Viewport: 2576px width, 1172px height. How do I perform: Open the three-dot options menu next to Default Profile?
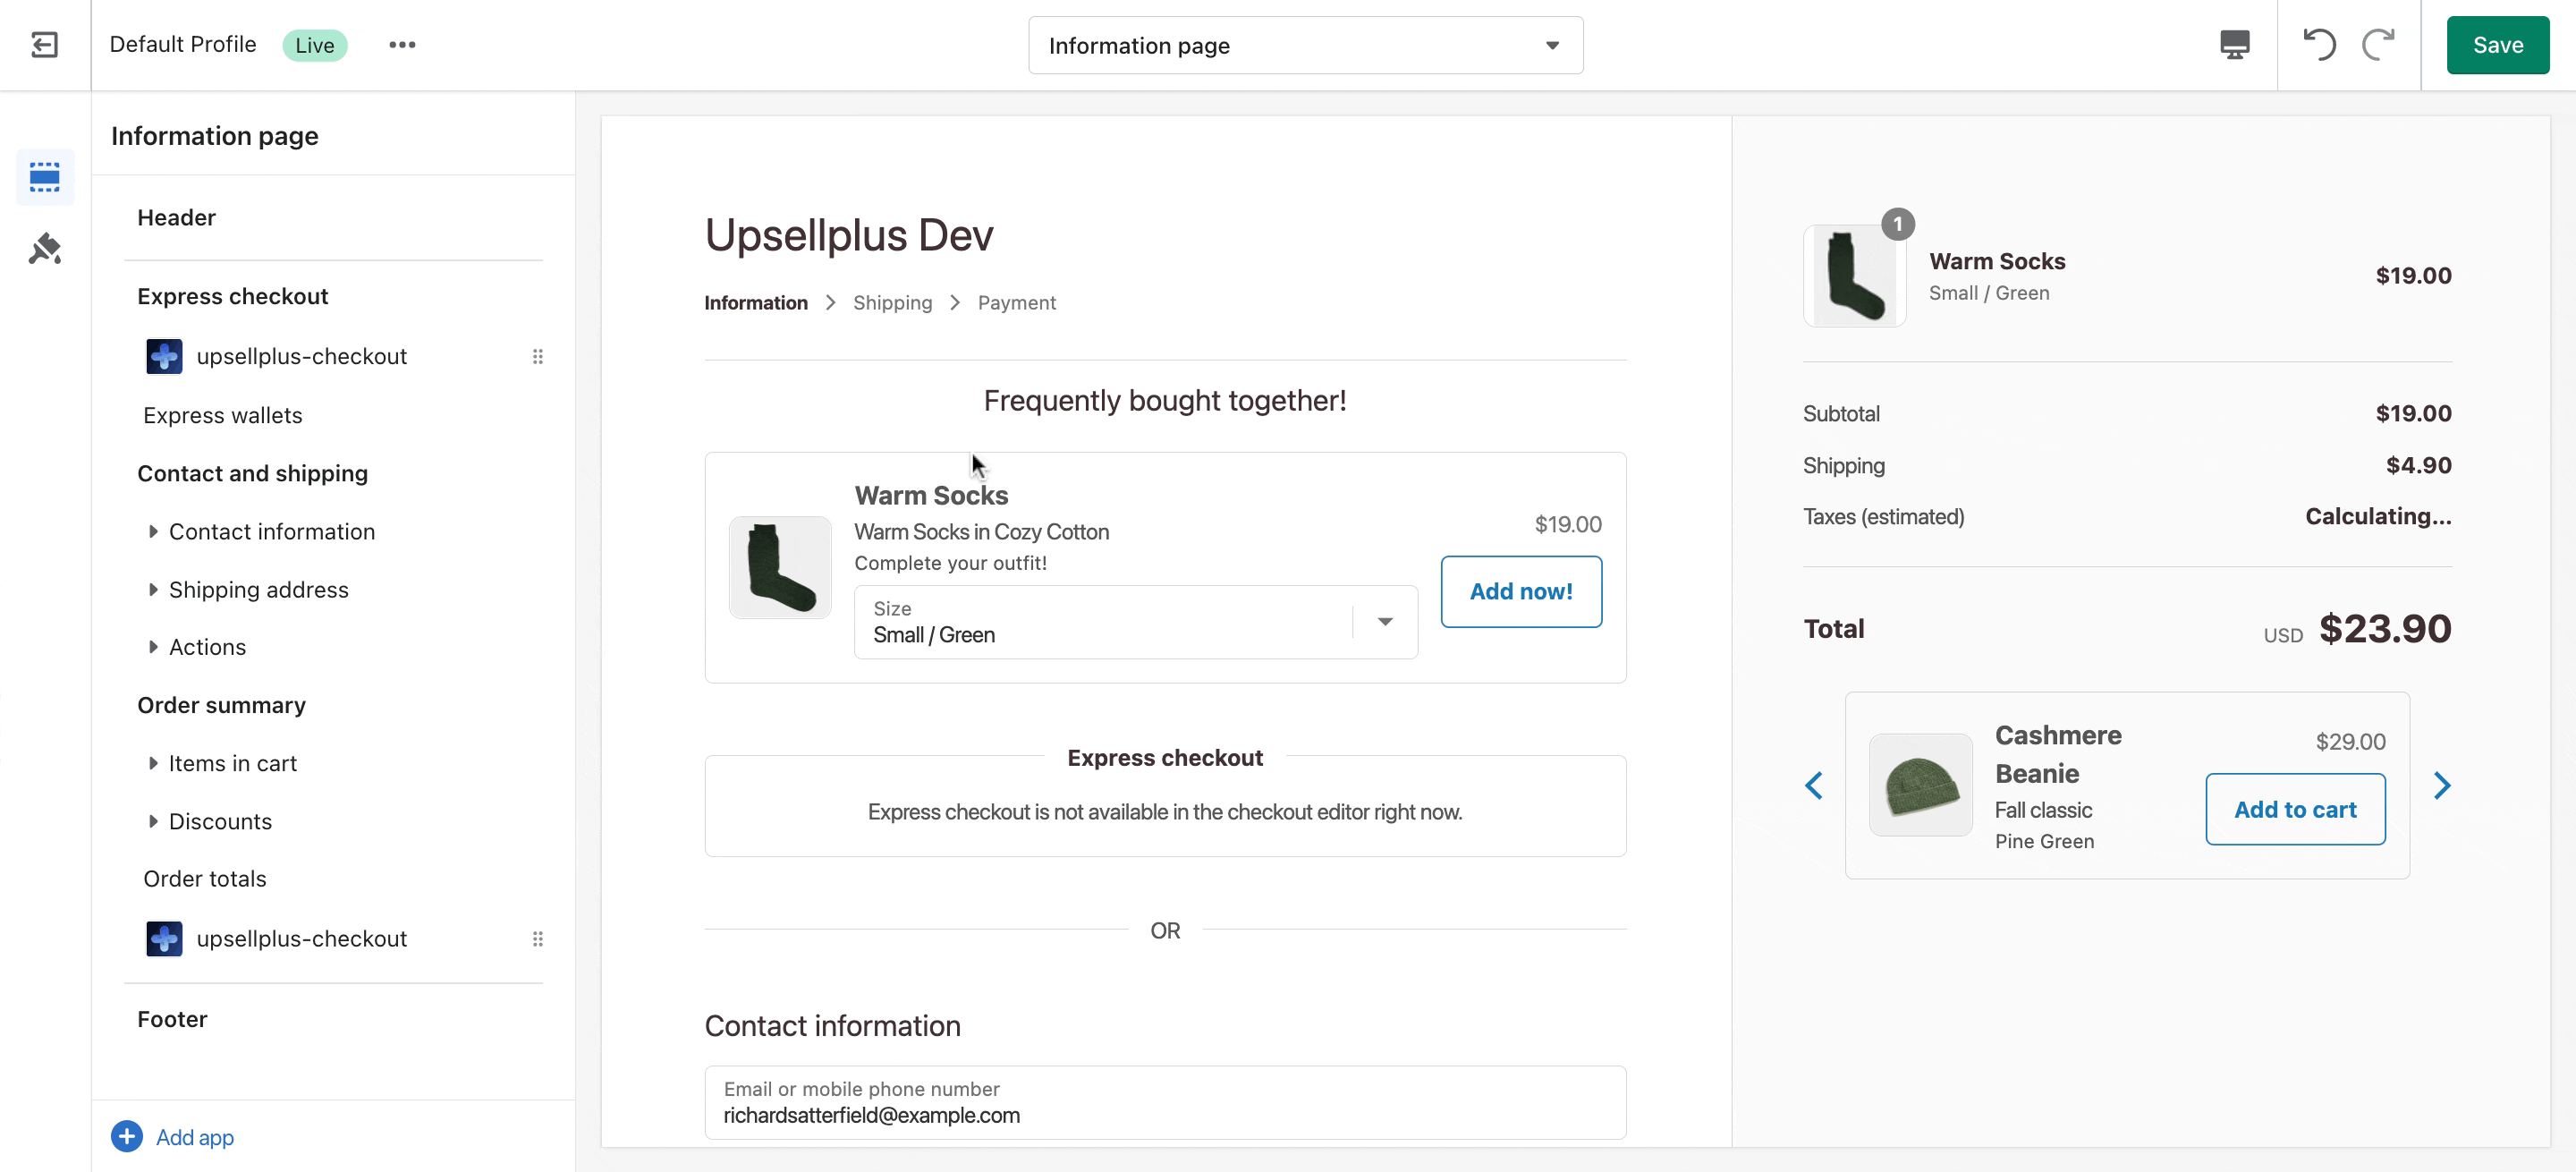tap(402, 45)
